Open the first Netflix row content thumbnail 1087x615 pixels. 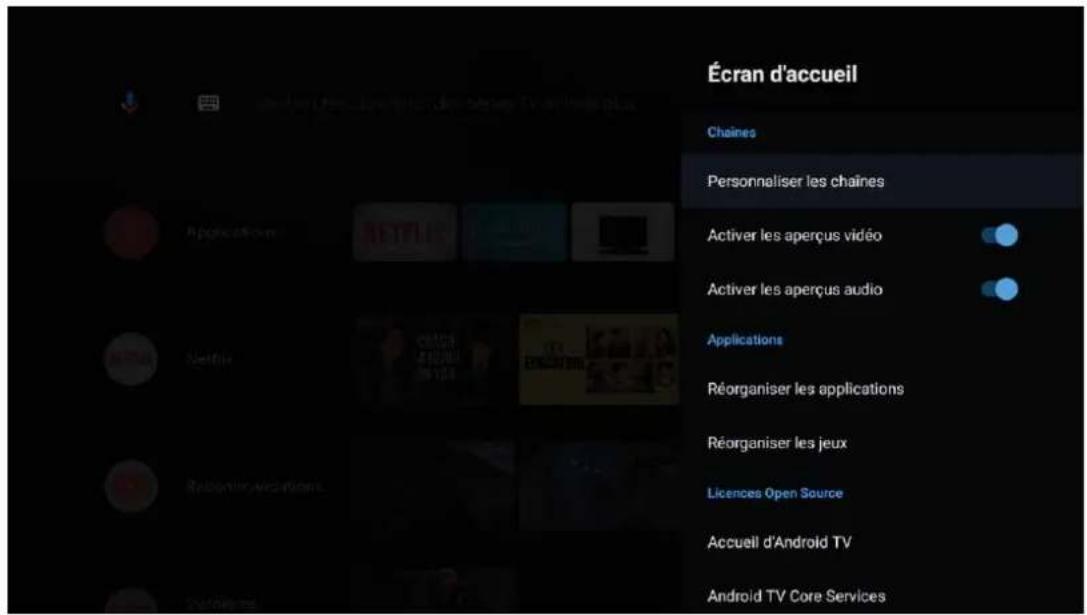pyautogui.click(x=433, y=360)
